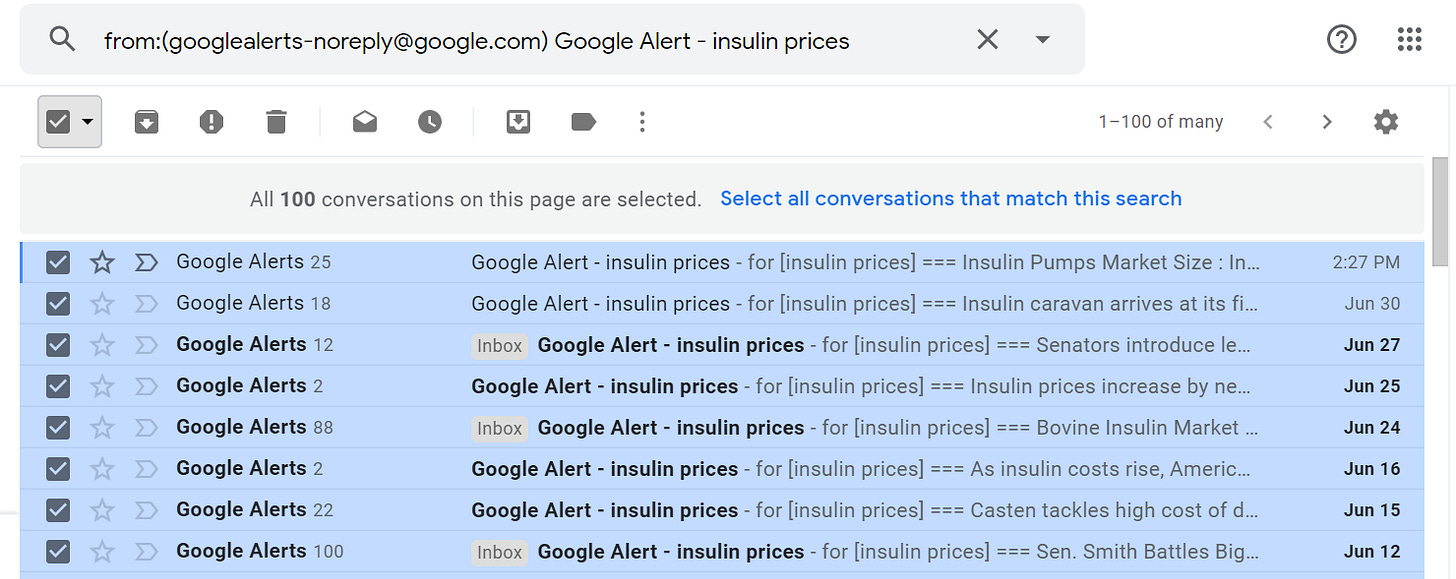This screenshot has height=579, width=1456.
Task: Uncheck the Jun 27 Google Alerts conversation
Action: click(x=58, y=345)
